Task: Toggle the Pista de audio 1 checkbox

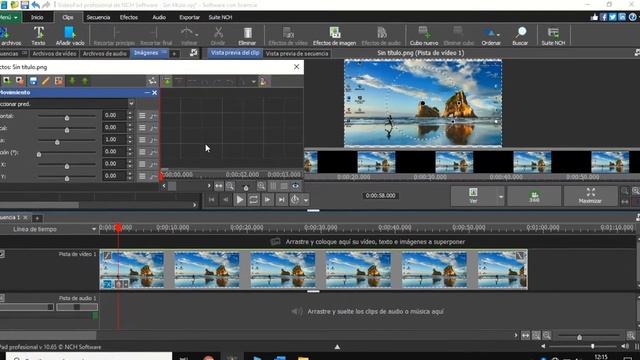Action: [2, 298]
